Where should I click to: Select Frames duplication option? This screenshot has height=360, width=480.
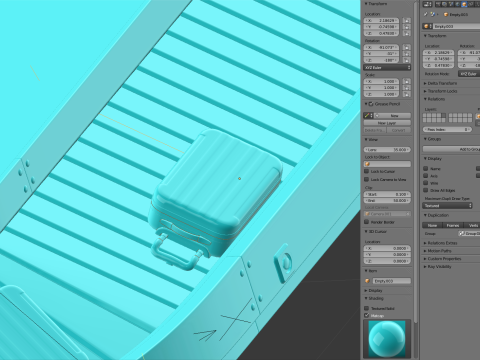click(452, 225)
